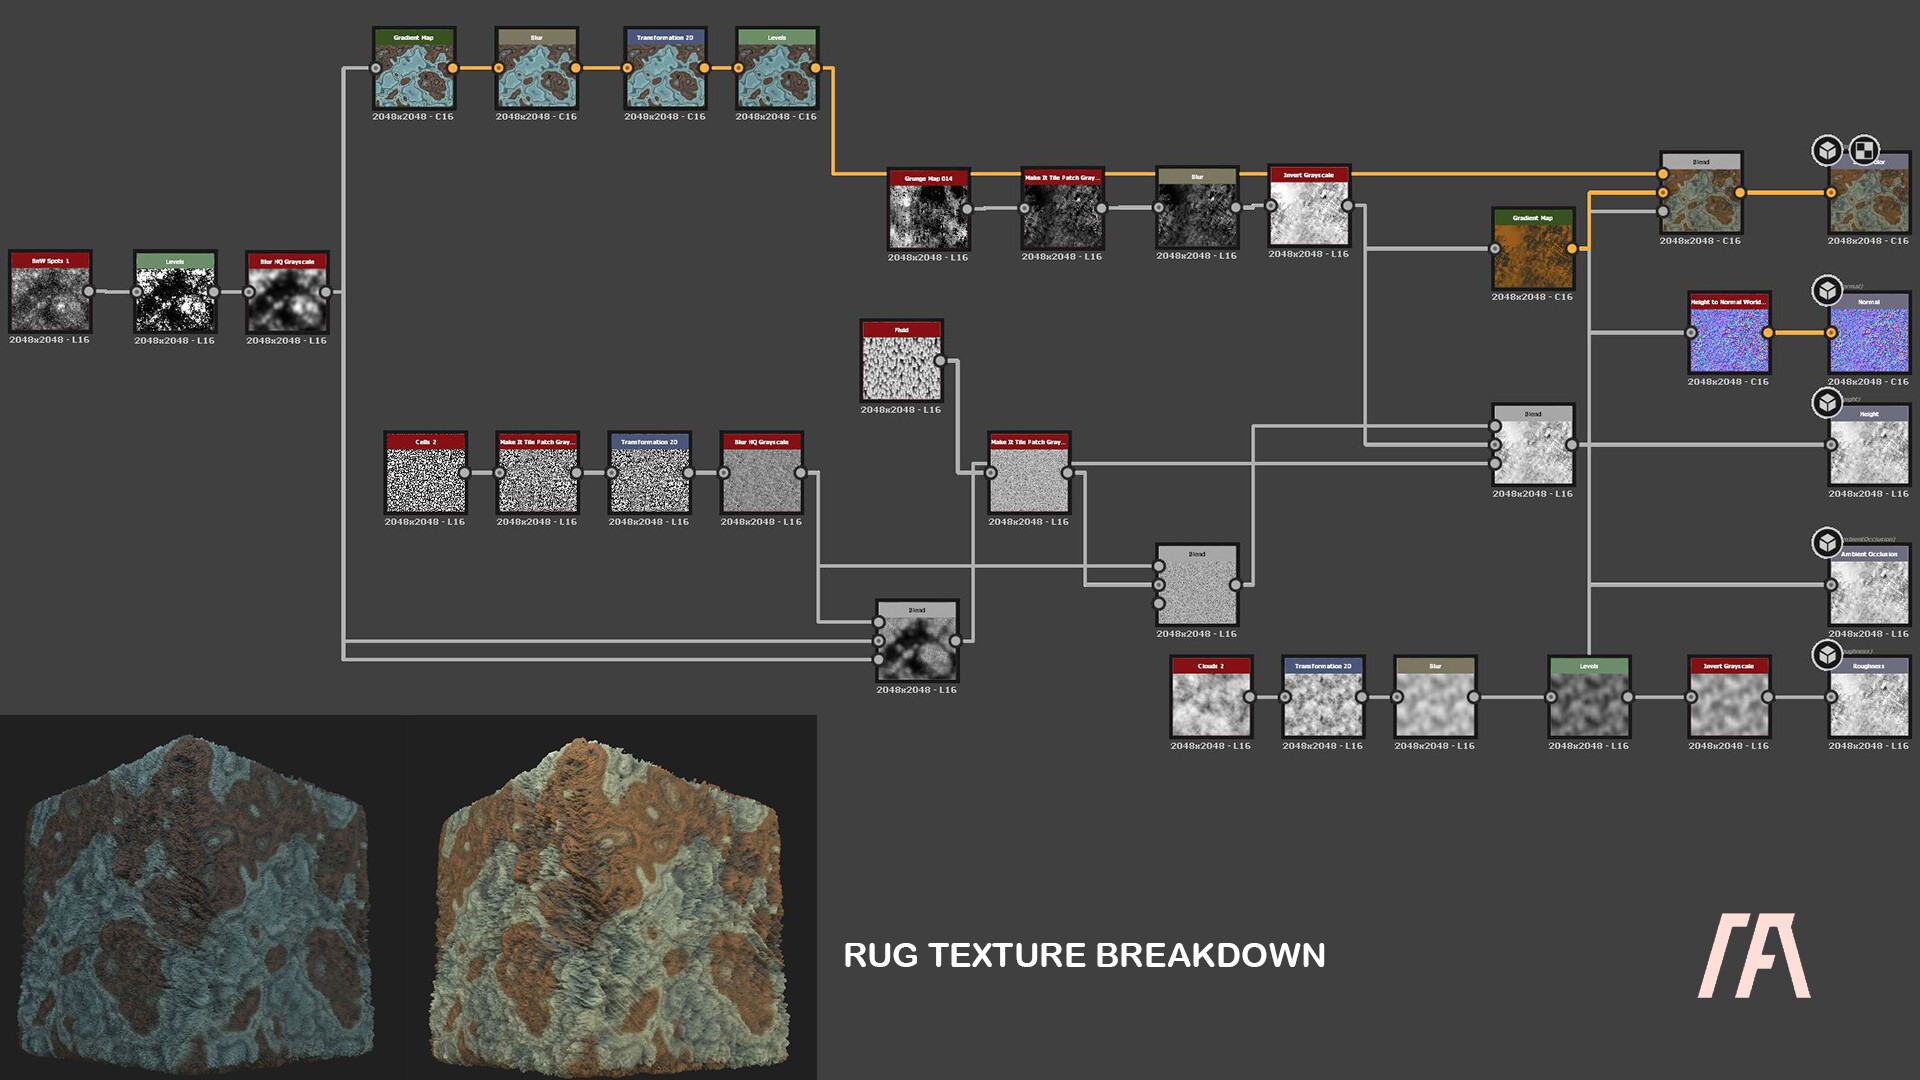This screenshot has width=1920, height=1080.
Task: Click the output connector of the Height to Normal World node
Action: click(x=1768, y=333)
